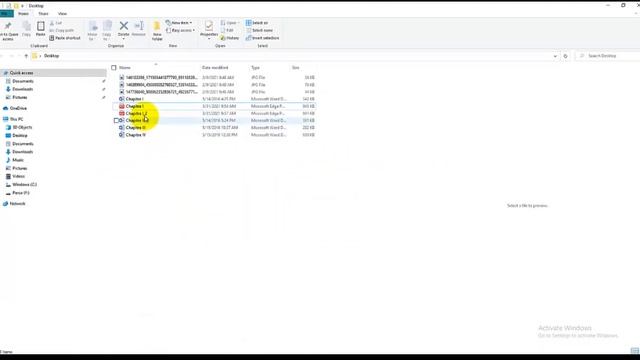Screen dimensions: 640x360
Task: Open the arrow below Properties
Action: [x=209, y=39]
